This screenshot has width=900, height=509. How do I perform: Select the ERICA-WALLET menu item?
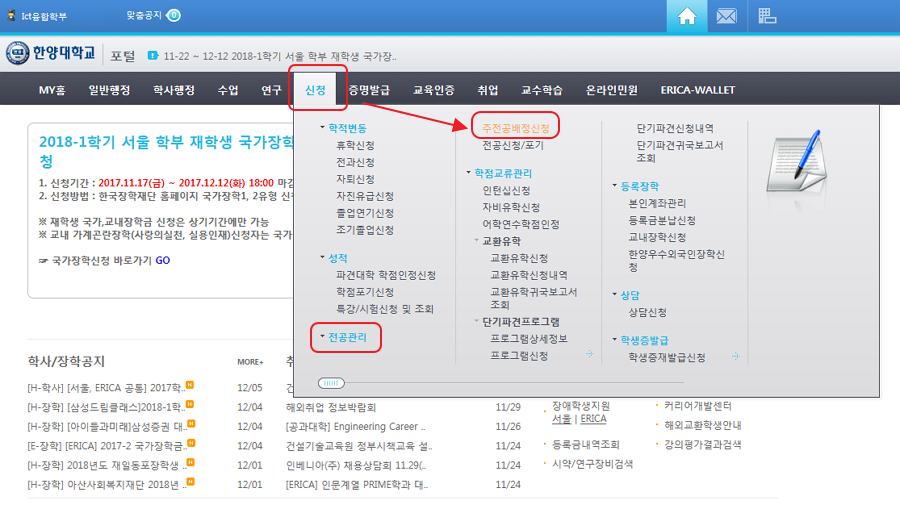(x=697, y=90)
